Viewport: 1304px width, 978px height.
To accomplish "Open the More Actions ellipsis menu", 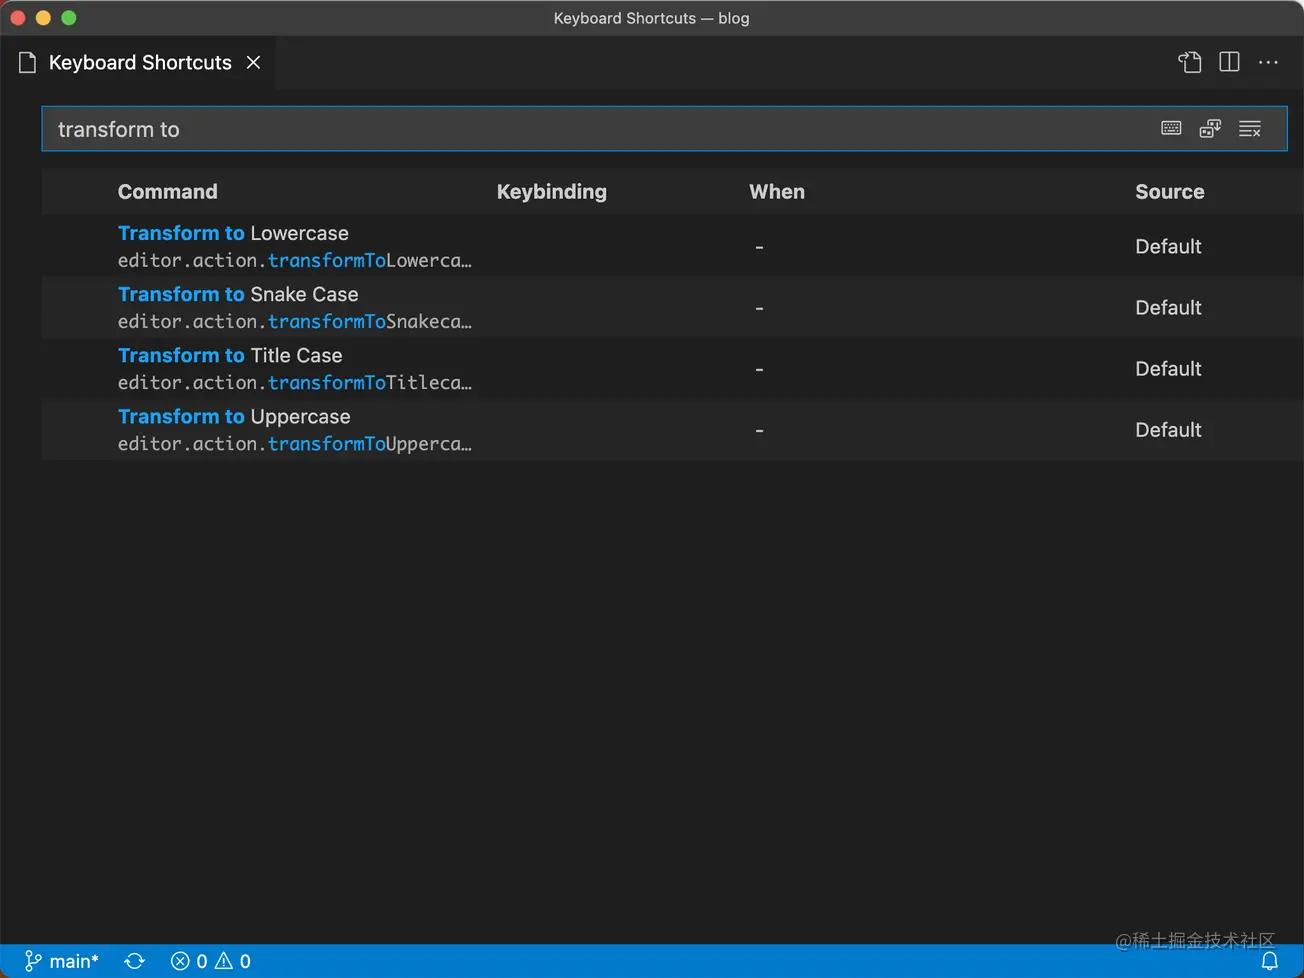I will 1268,62.
